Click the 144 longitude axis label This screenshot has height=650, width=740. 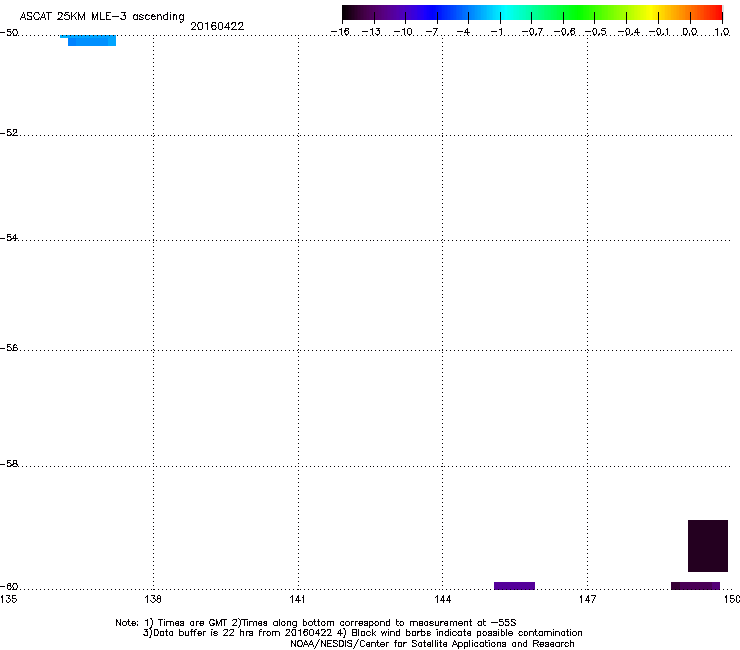(442, 599)
